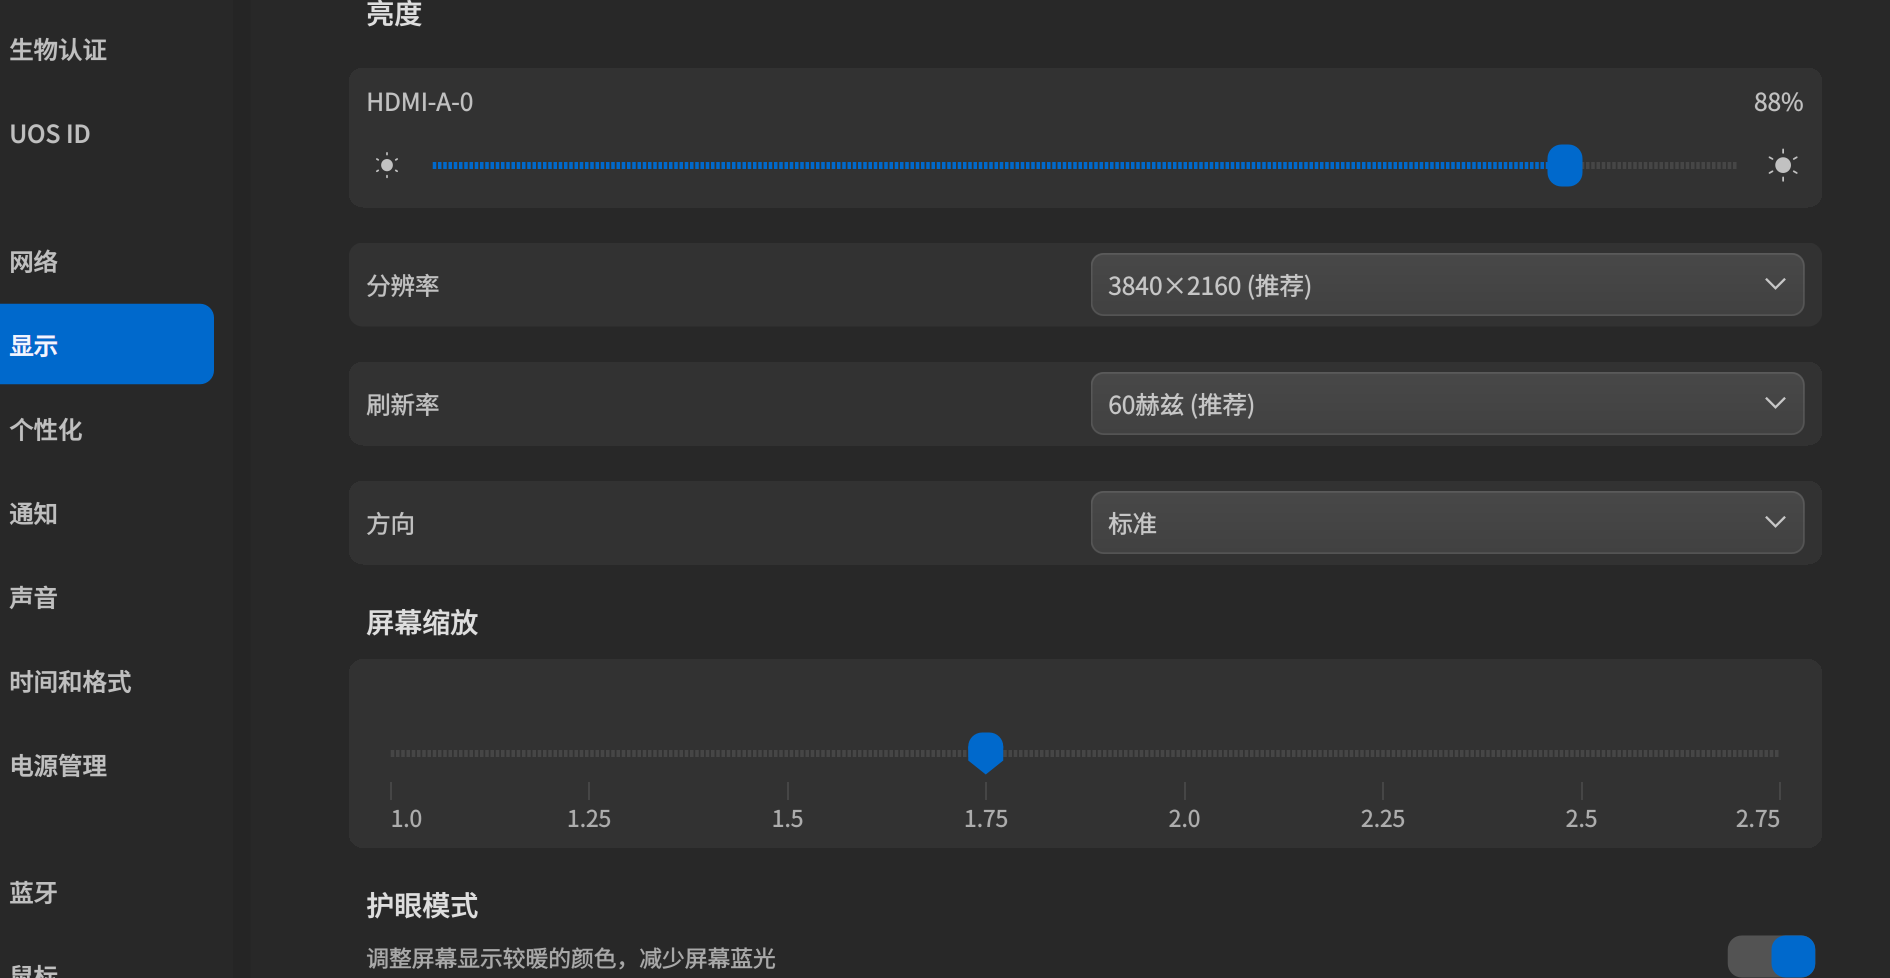Click the 88% brightness value
Screen dimensions: 1890x978
pyautogui.click(x=1778, y=102)
